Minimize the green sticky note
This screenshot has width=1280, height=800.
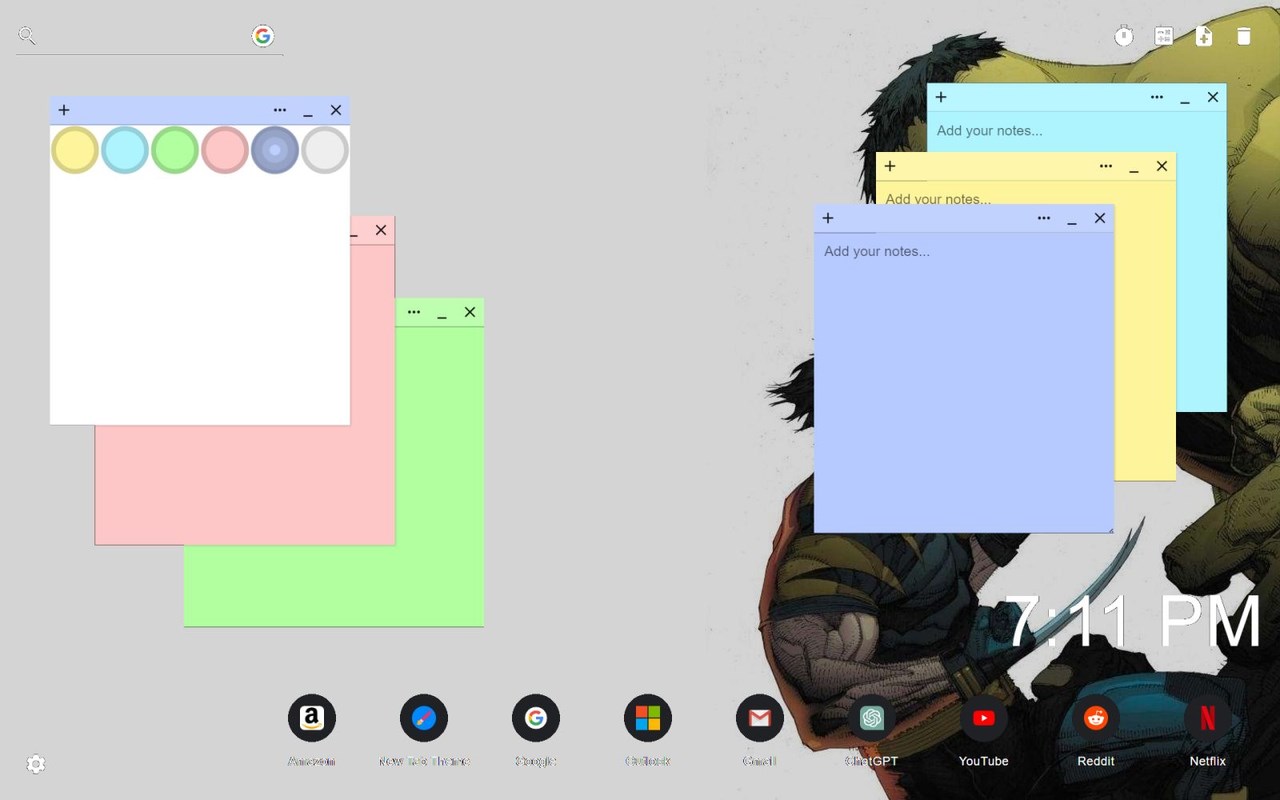pyautogui.click(x=442, y=312)
